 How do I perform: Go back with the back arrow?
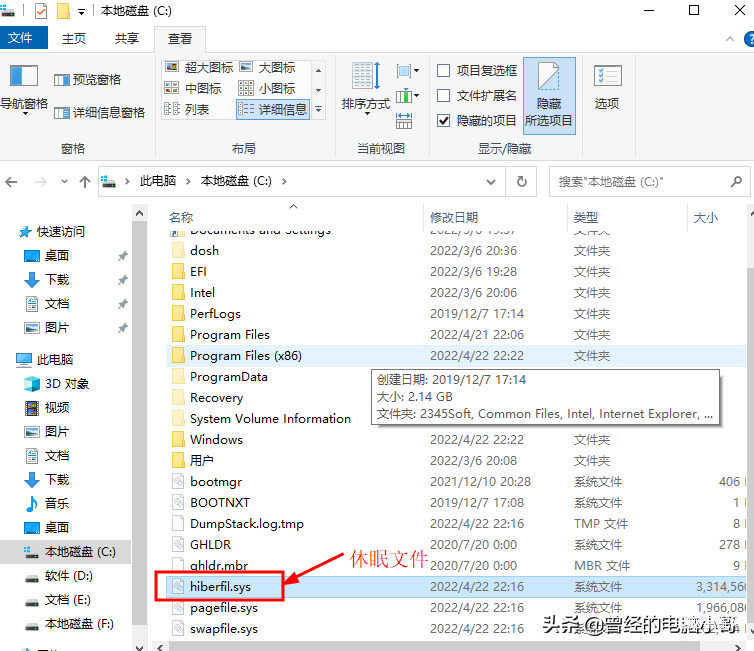(x=12, y=182)
